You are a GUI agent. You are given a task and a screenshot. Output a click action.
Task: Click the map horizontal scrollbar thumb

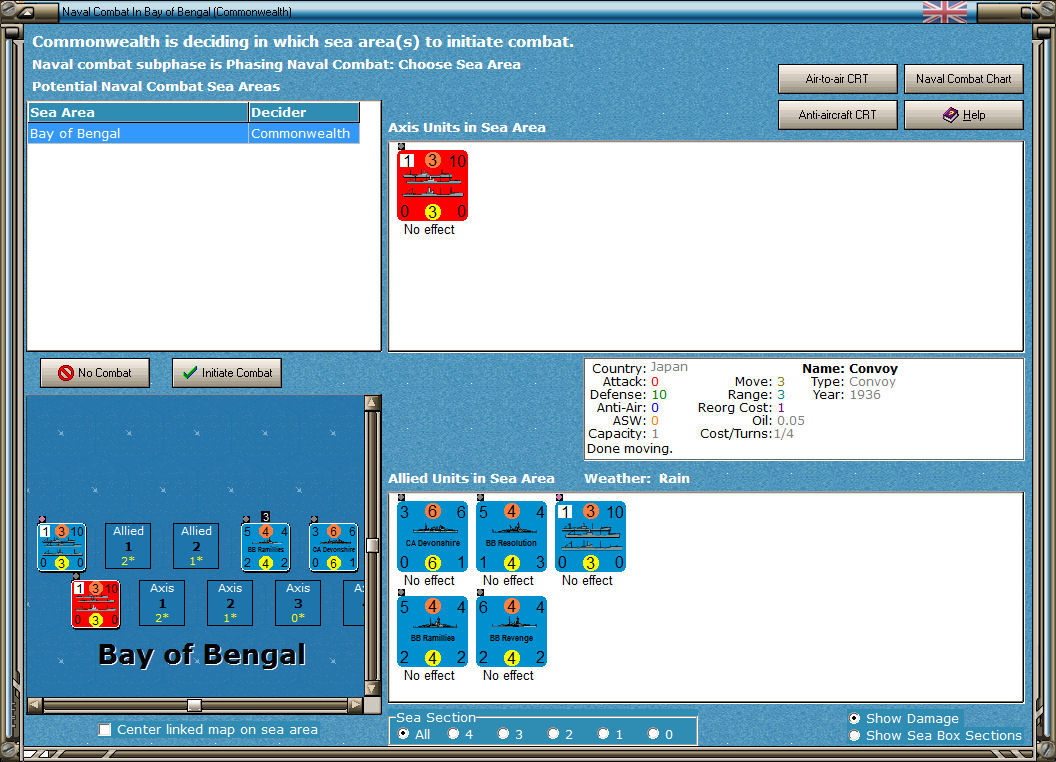194,705
